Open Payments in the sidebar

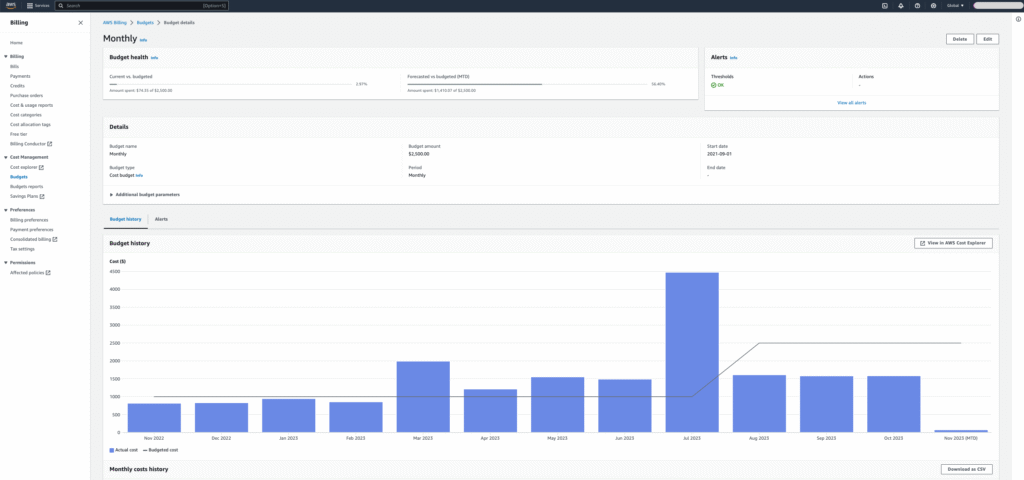pyautogui.click(x=20, y=76)
